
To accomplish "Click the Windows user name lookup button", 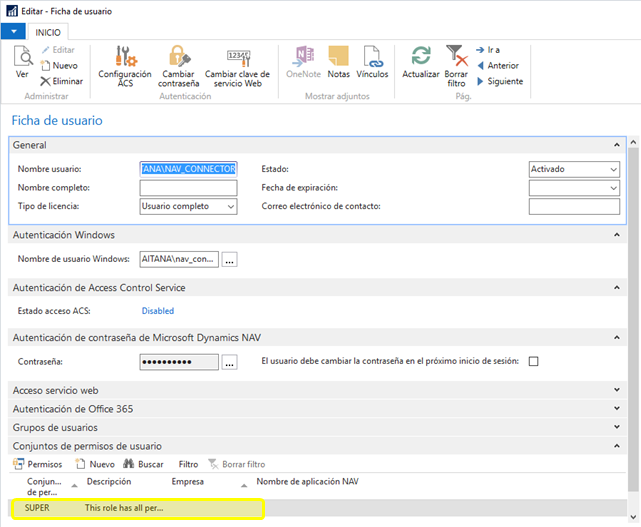I will [229, 260].
